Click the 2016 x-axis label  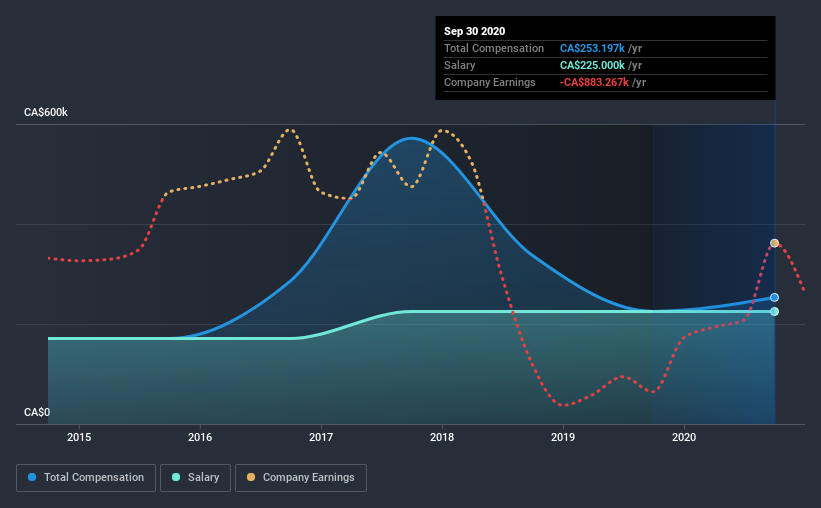pyautogui.click(x=200, y=437)
